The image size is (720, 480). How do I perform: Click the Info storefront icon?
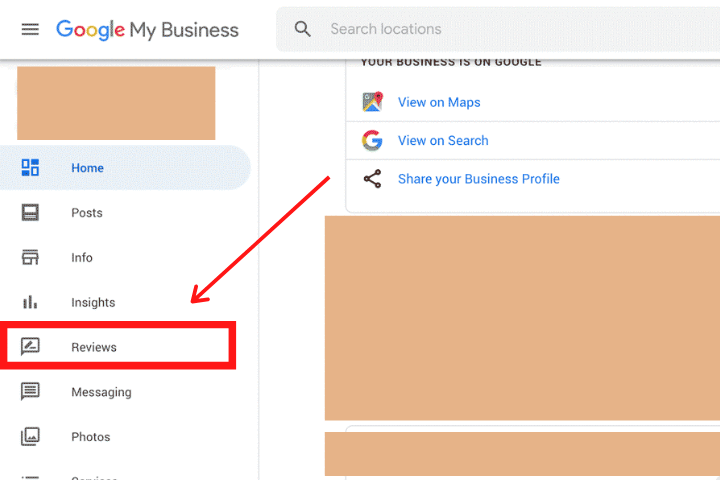[30, 257]
